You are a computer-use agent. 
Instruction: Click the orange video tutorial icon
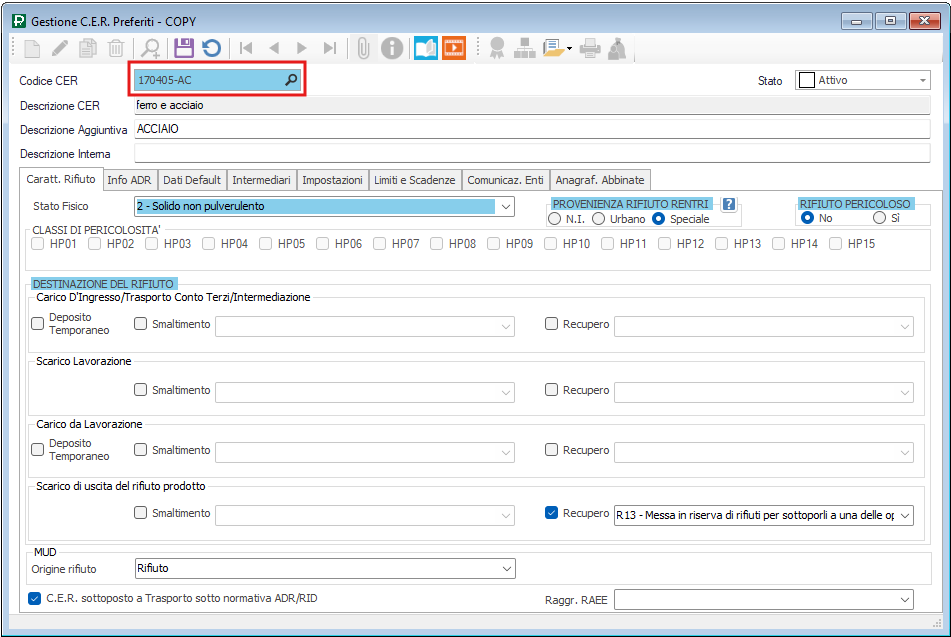454,47
